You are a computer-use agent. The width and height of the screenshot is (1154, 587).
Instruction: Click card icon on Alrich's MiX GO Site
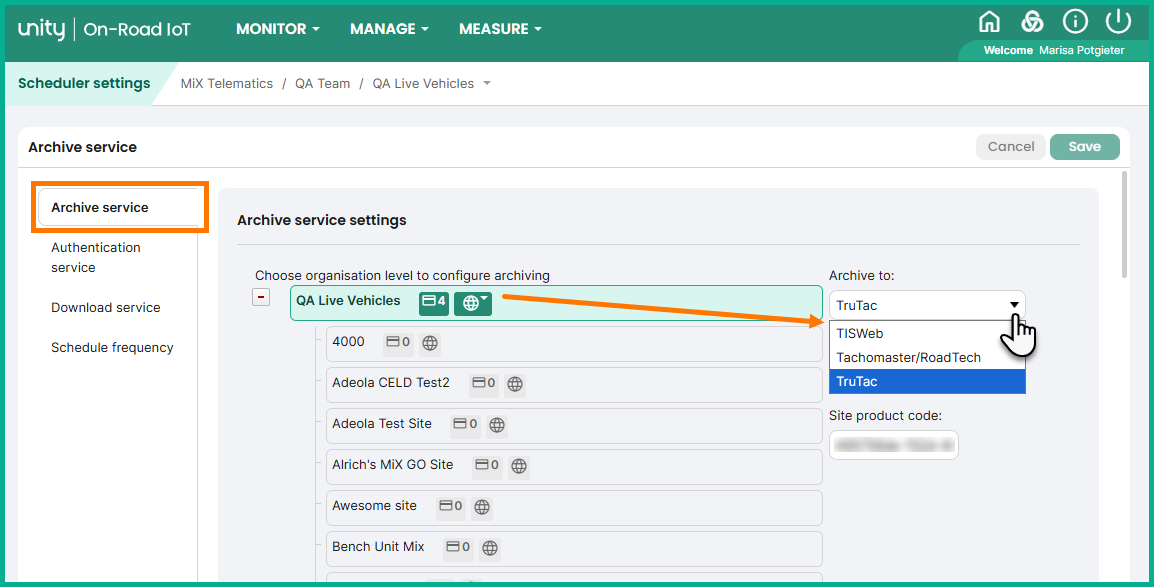click(487, 466)
